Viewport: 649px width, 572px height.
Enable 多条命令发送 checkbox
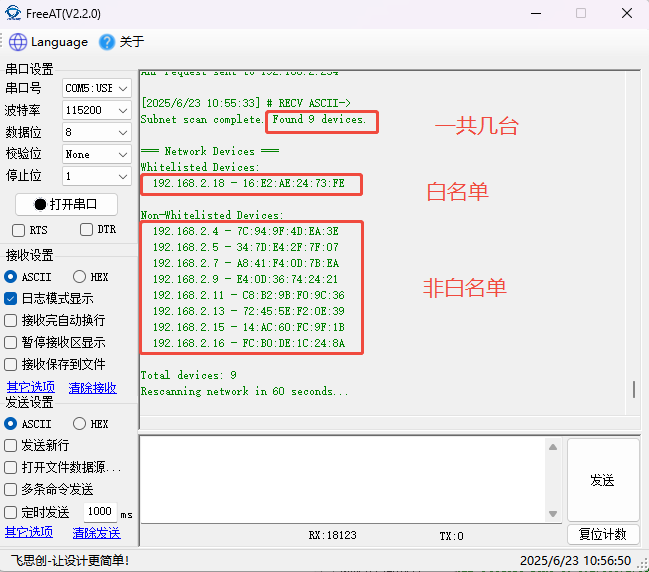tap(10, 490)
